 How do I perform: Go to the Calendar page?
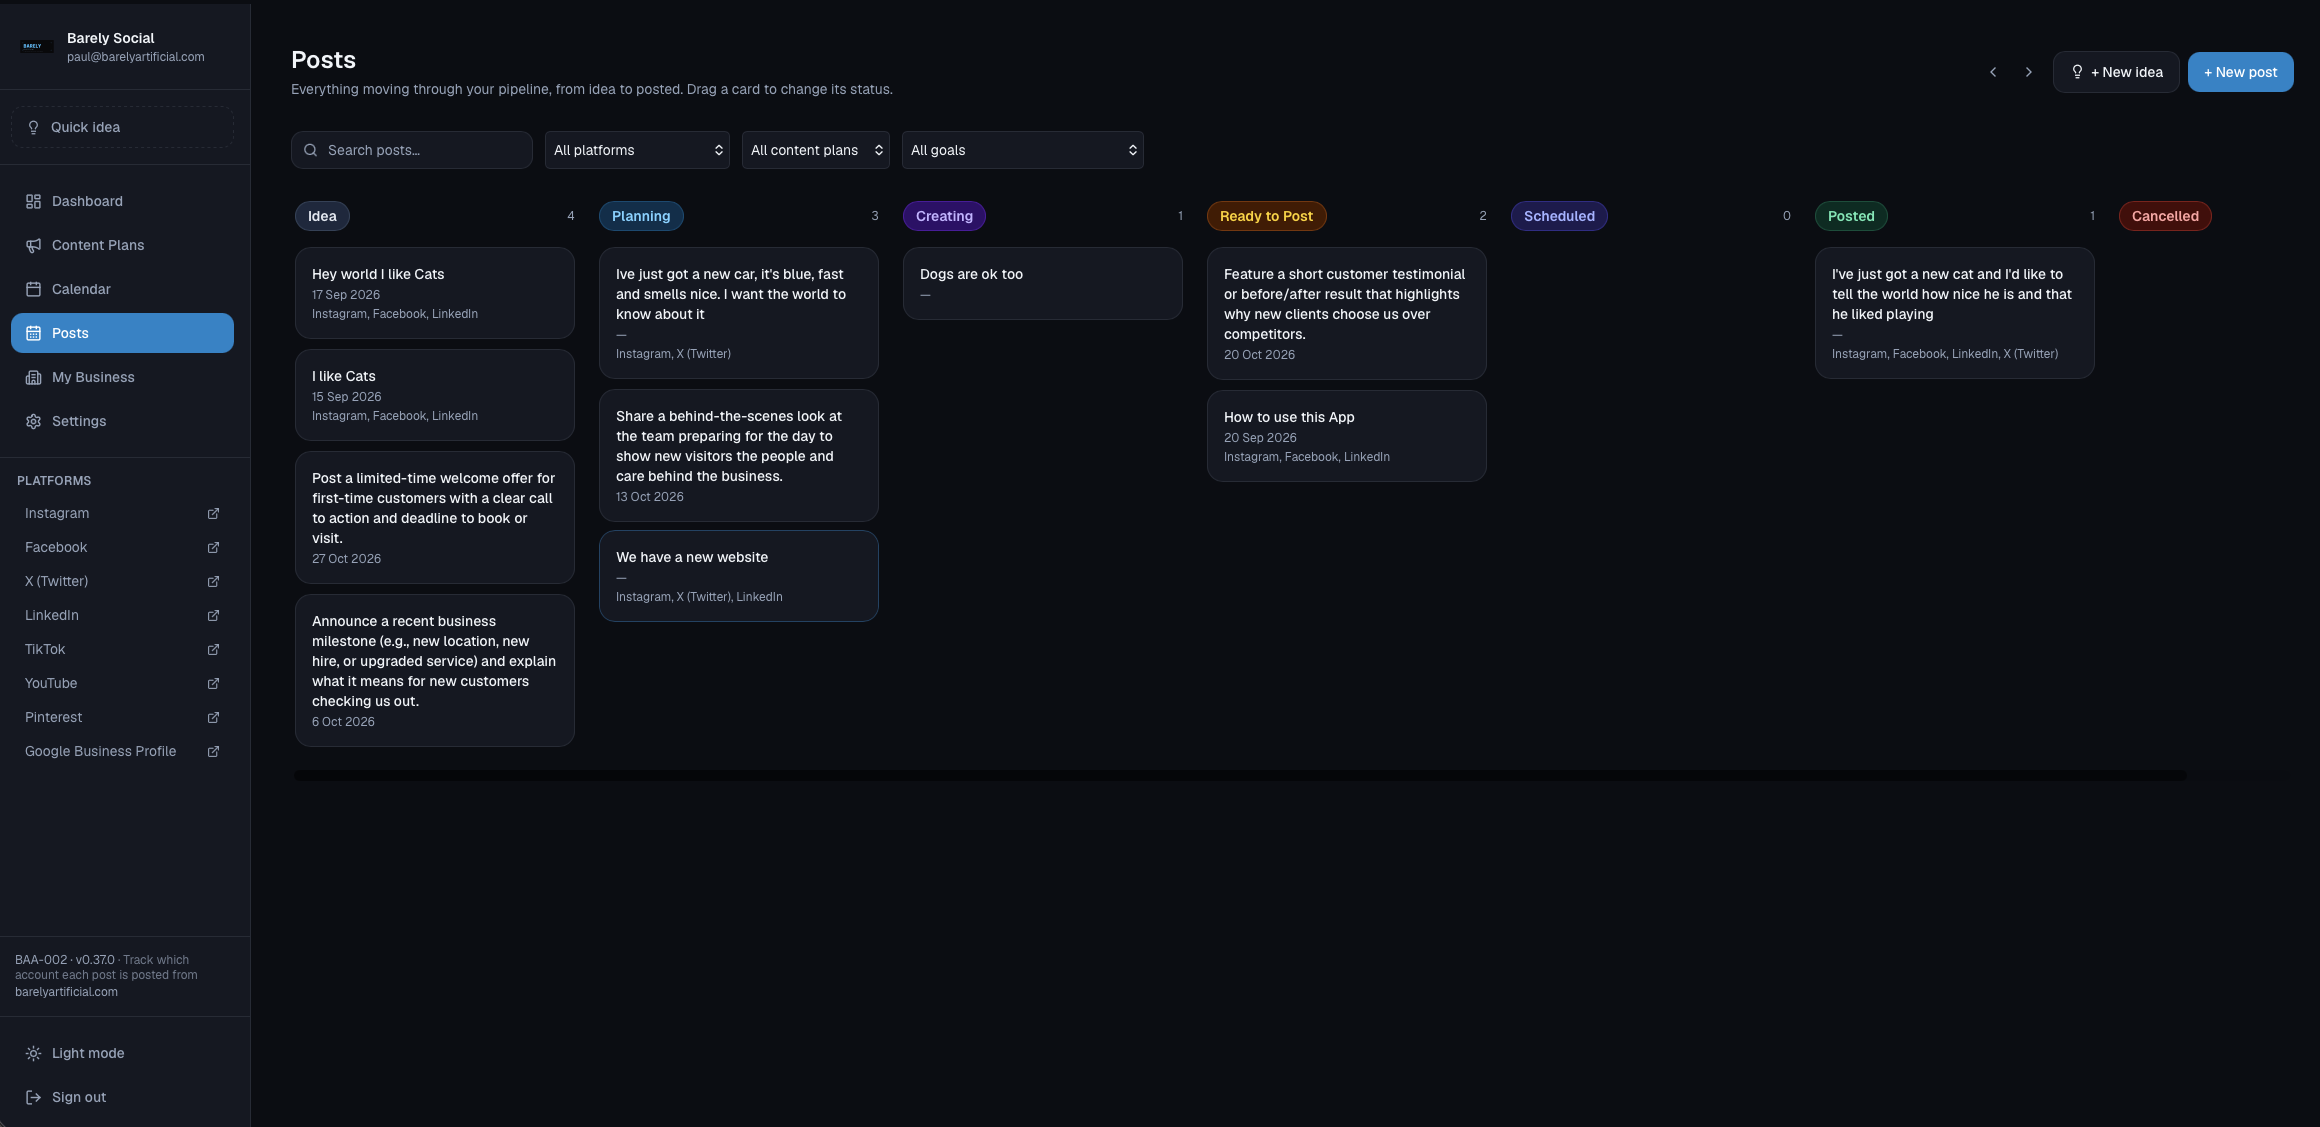click(123, 289)
